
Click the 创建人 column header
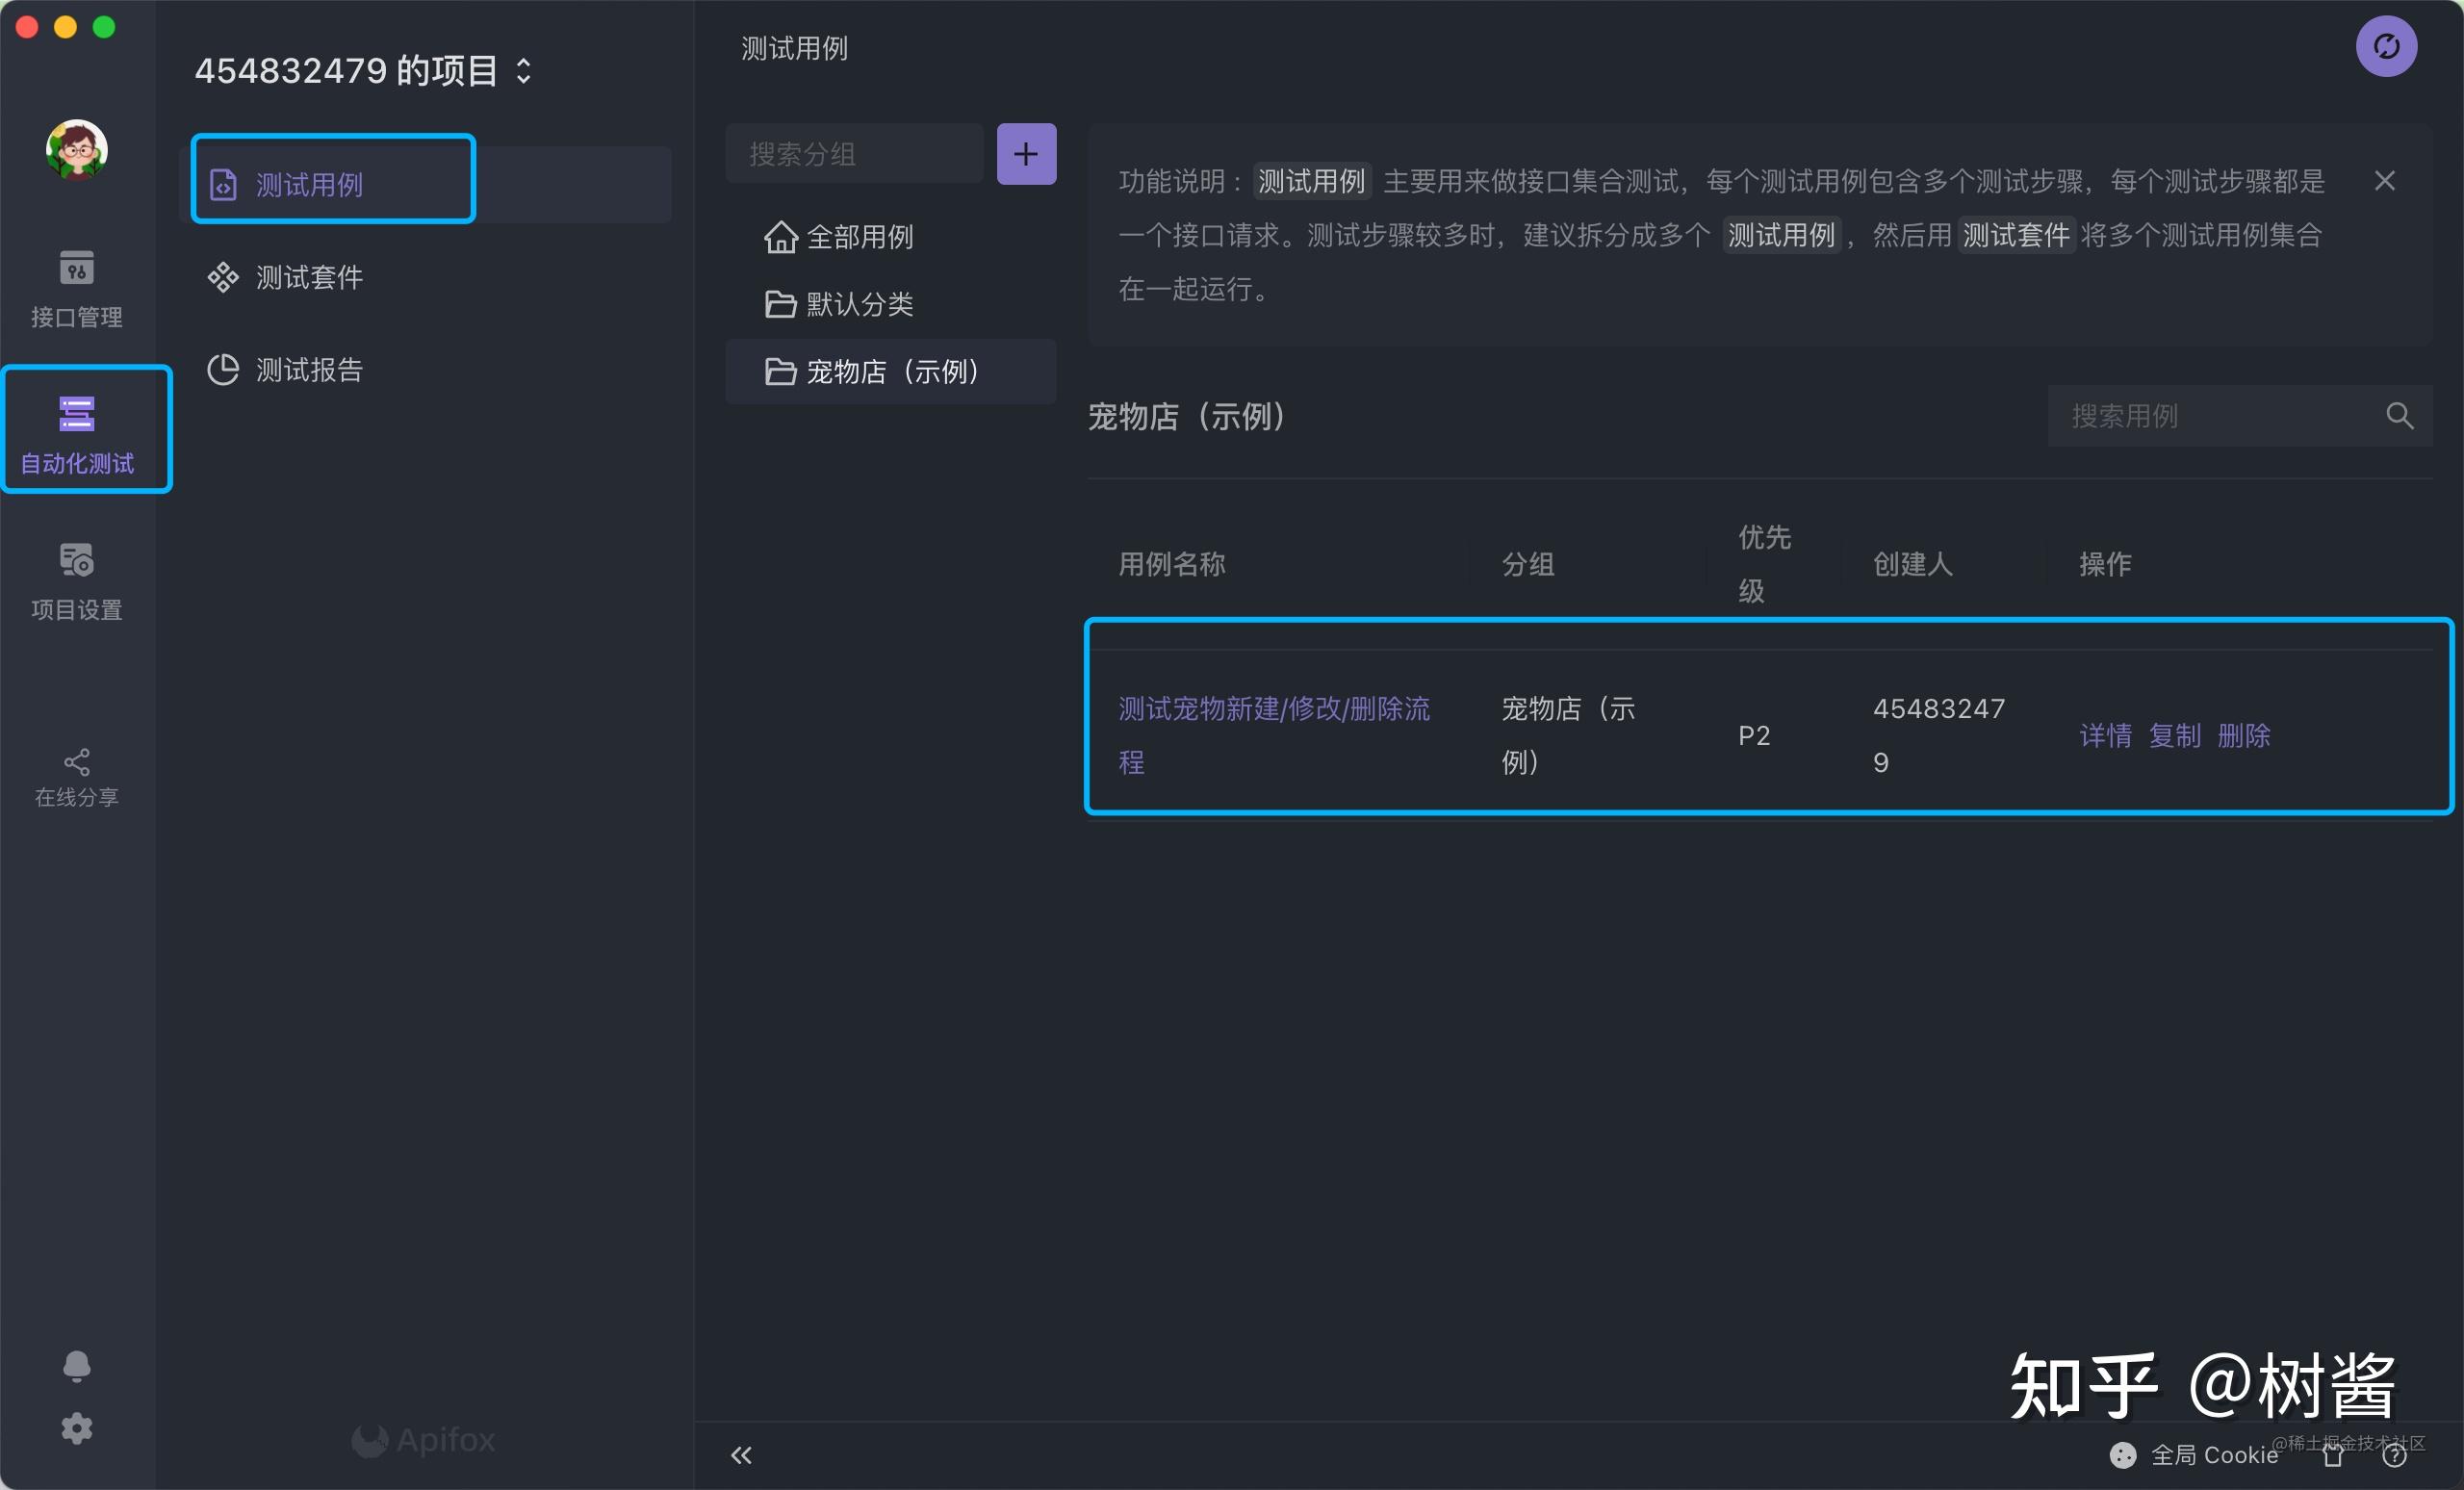[1912, 564]
